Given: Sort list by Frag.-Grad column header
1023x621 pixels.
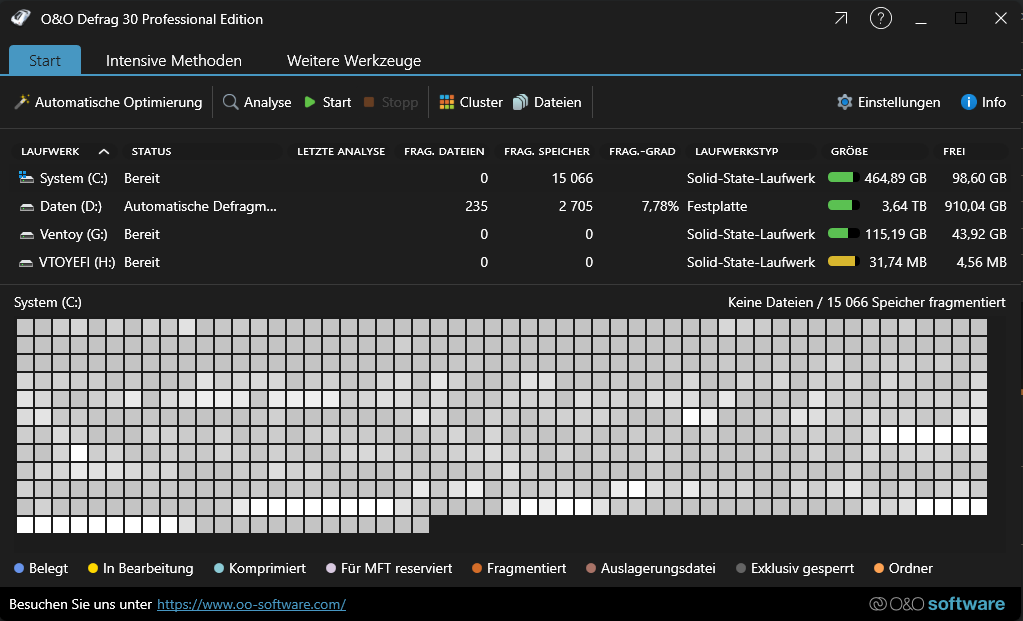Looking at the screenshot, I should 642,152.
